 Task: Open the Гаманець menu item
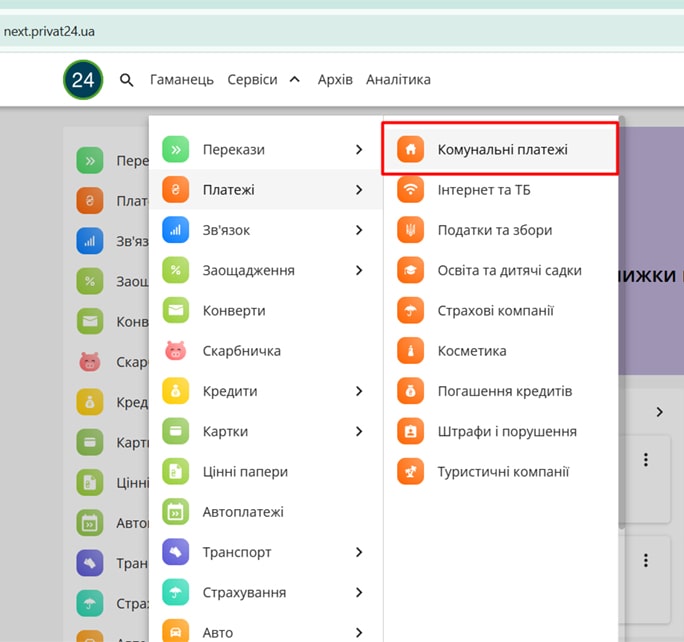(x=182, y=80)
